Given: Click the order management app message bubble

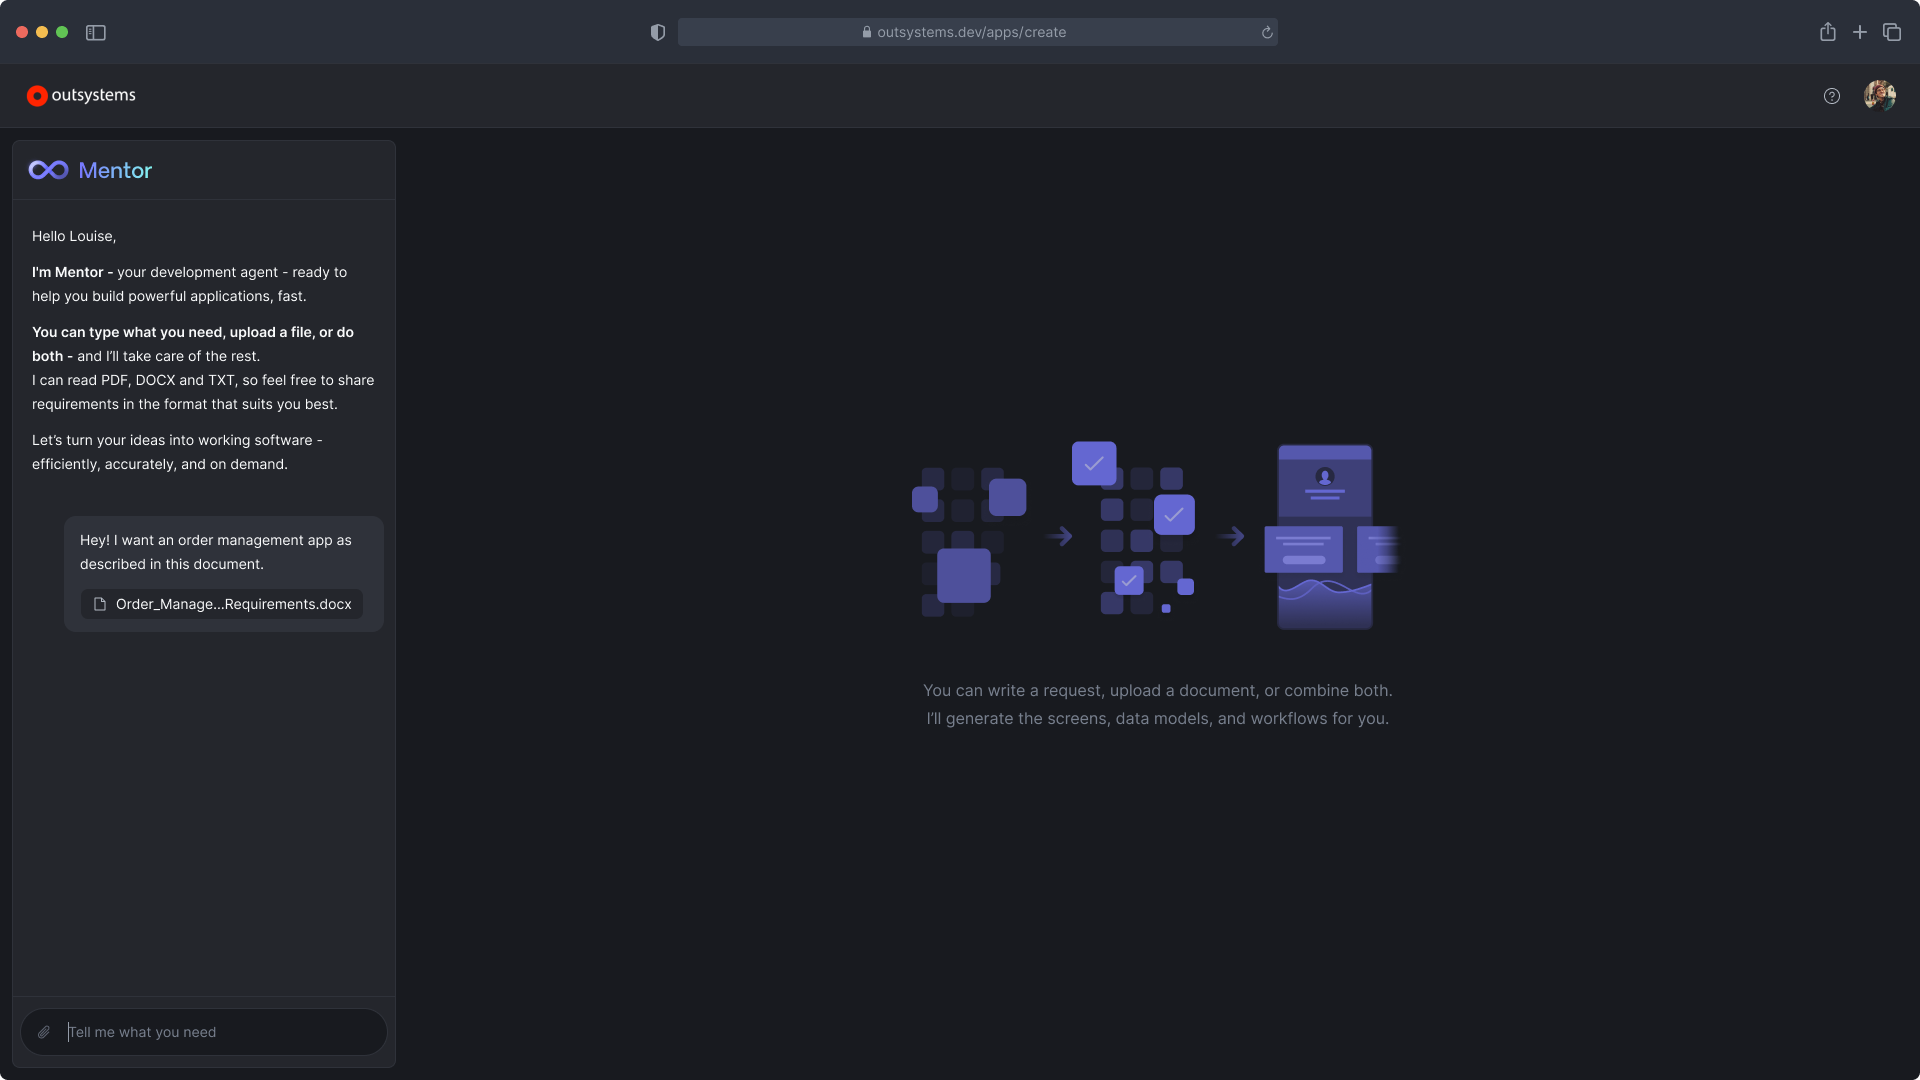Looking at the screenshot, I should point(224,574).
